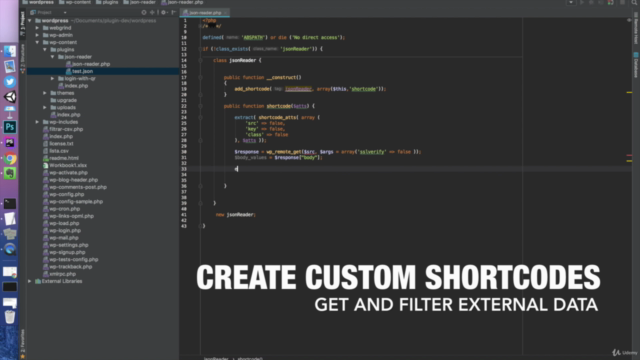This screenshot has height=360, width=640.
Task: Collapse the wordpress root folder
Action: [30, 20]
